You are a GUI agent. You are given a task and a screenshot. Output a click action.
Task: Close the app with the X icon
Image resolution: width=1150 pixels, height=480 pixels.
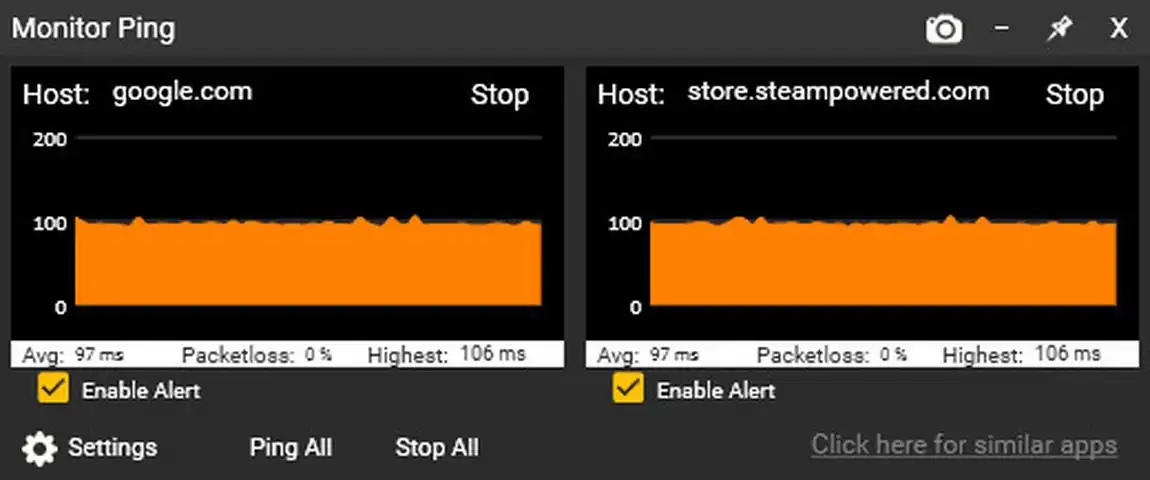coord(1118,29)
